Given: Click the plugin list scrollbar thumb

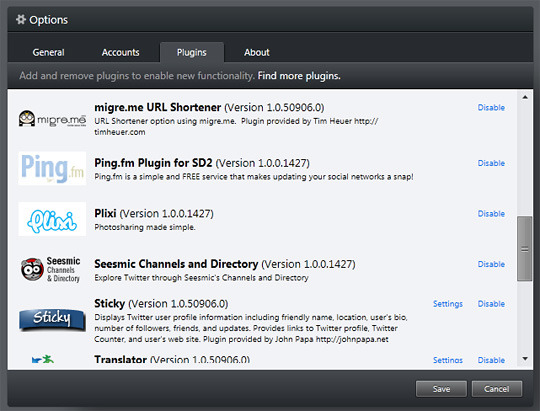Looking at the screenshot, I should (x=525, y=249).
